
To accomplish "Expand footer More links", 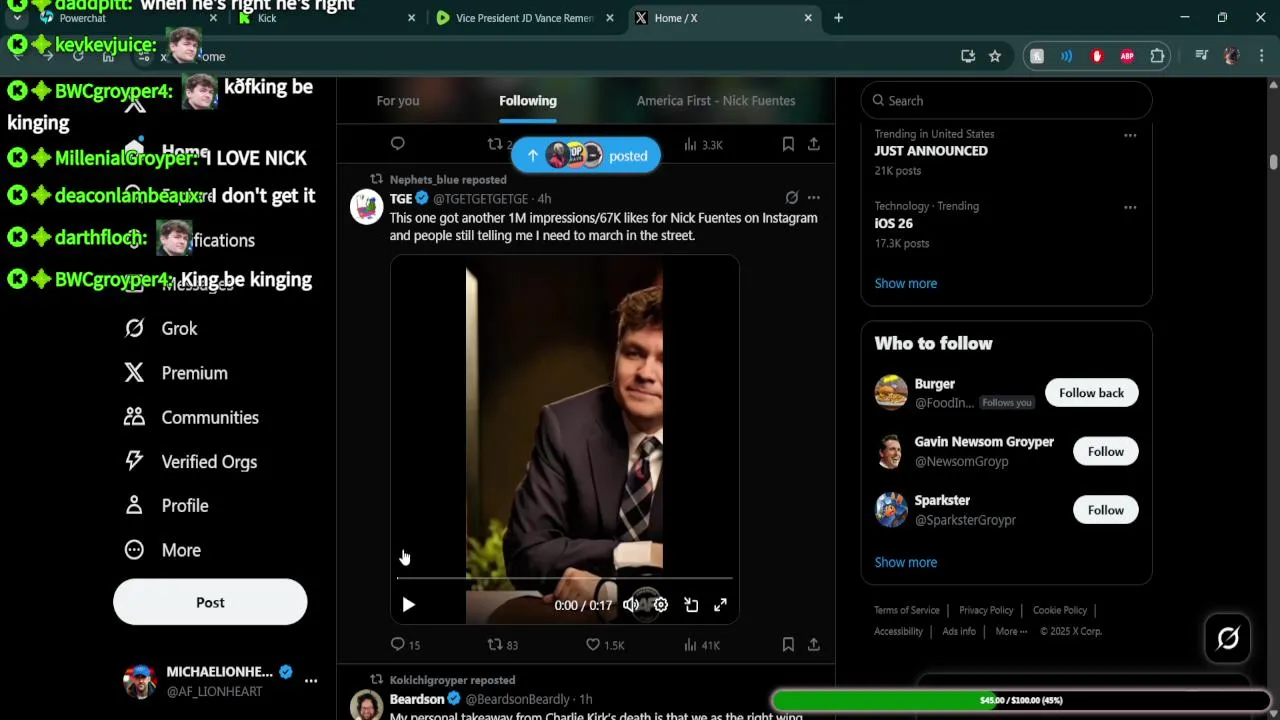I will [x=1011, y=631].
